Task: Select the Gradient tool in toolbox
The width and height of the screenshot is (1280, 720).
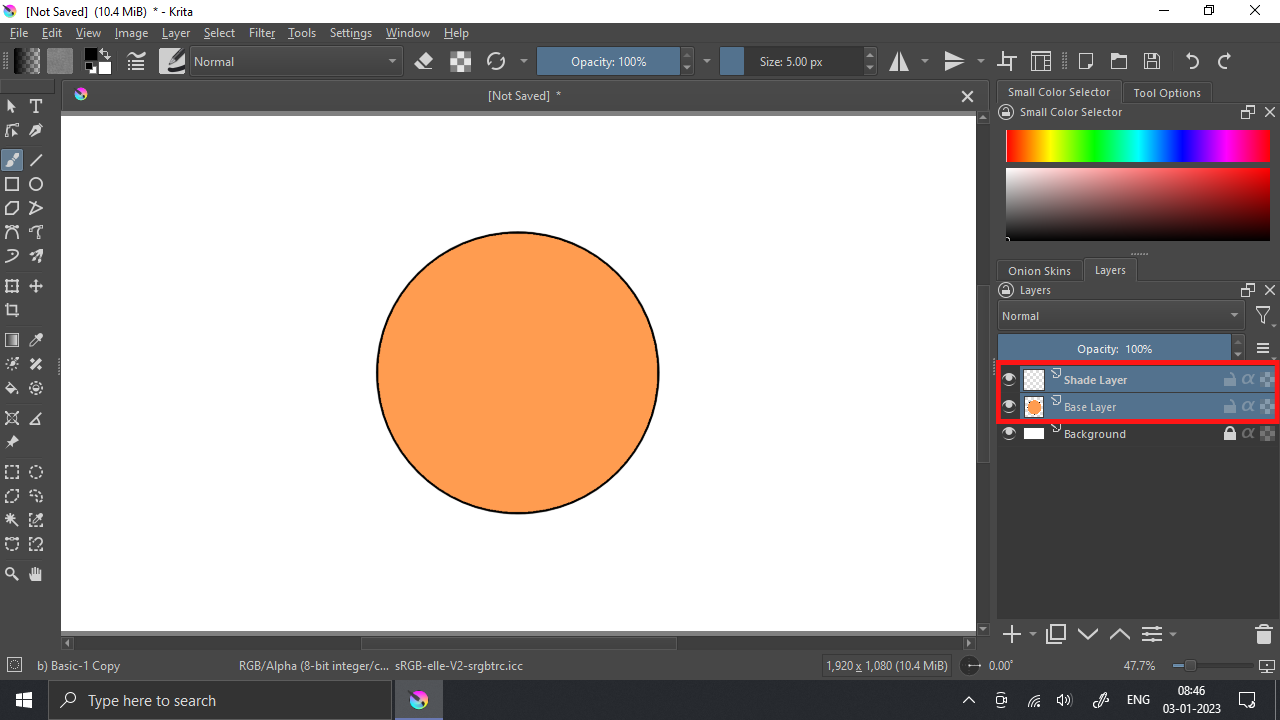Action: (12, 340)
